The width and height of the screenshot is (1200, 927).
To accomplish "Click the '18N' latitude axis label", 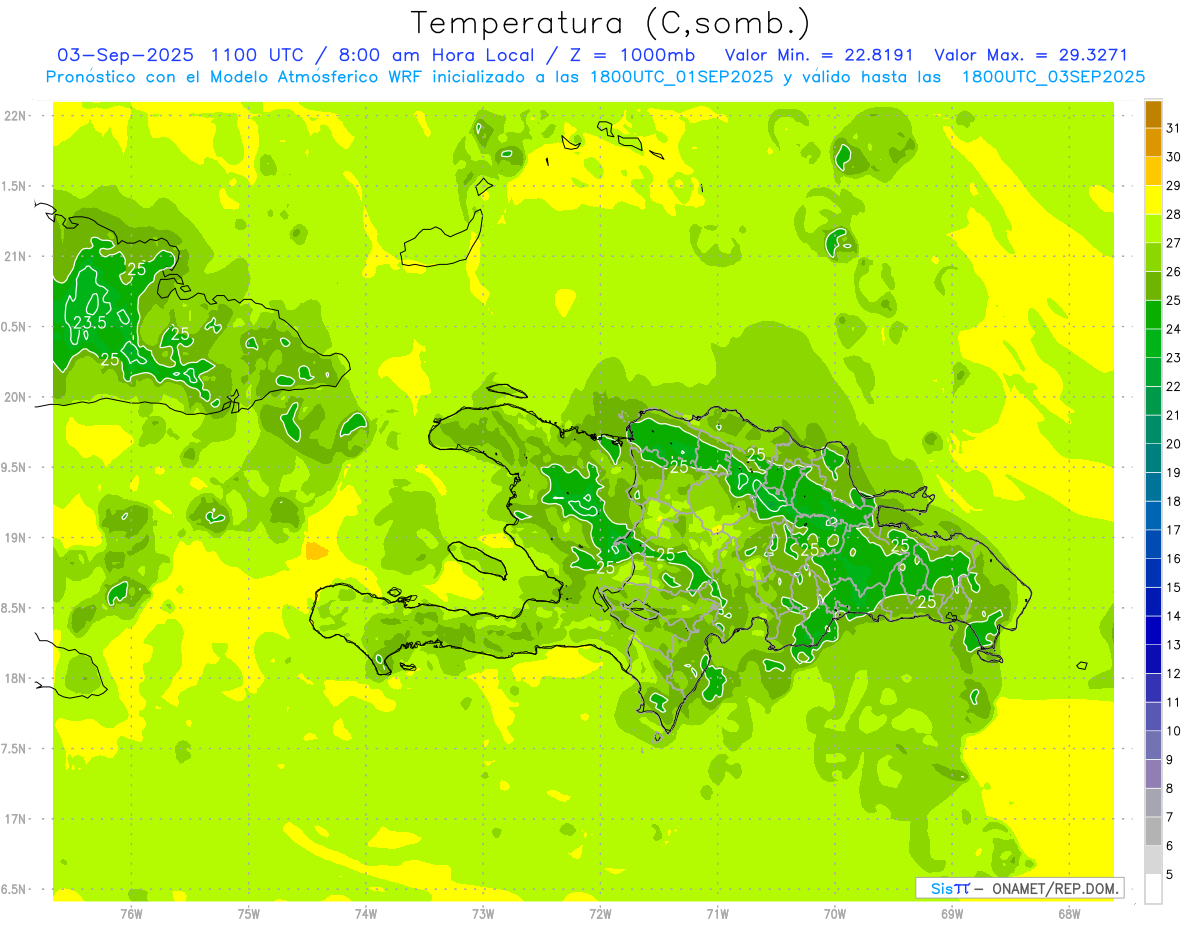I will pos(14,679).
